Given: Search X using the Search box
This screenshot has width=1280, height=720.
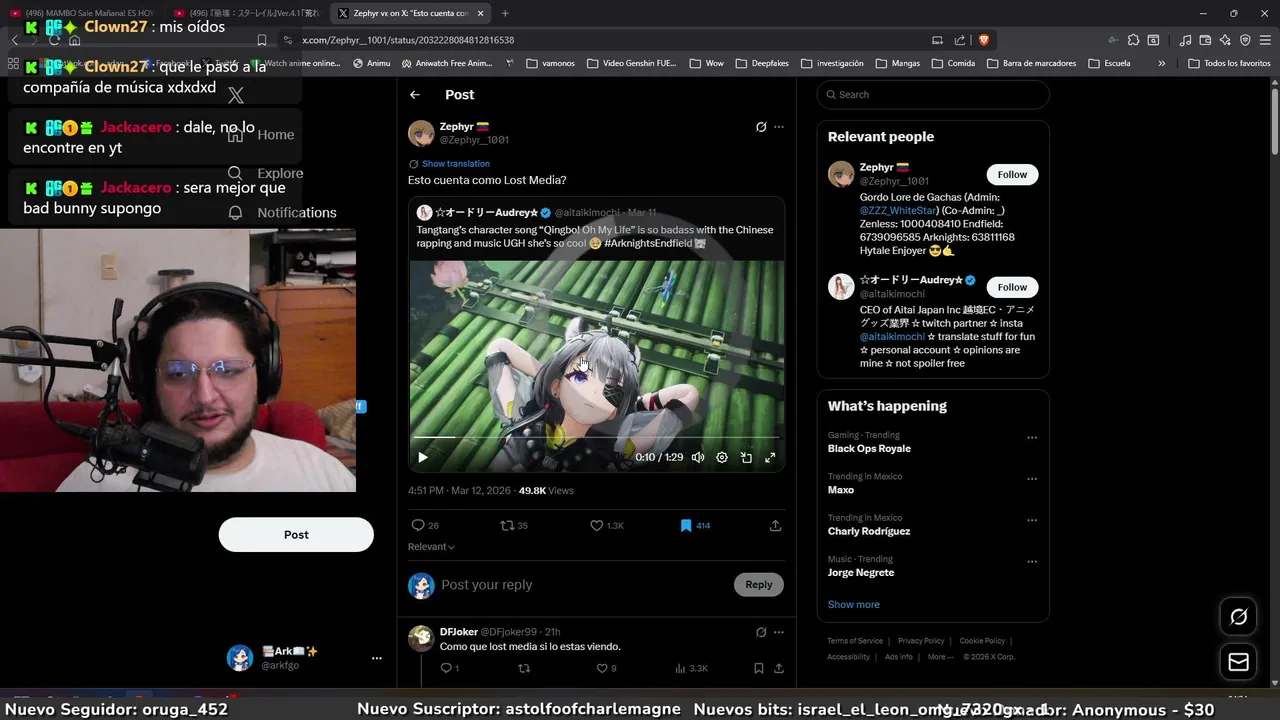Looking at the screenshot, I should [933, 95].
